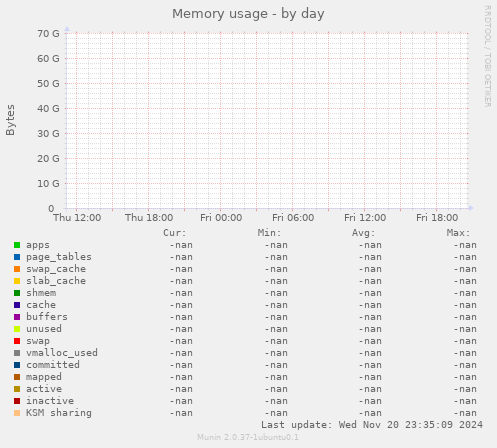Click the '20 G' y-axis tick label
This screenshot has height=448, width=497.
pyautogui.click(x=48, y=158)
